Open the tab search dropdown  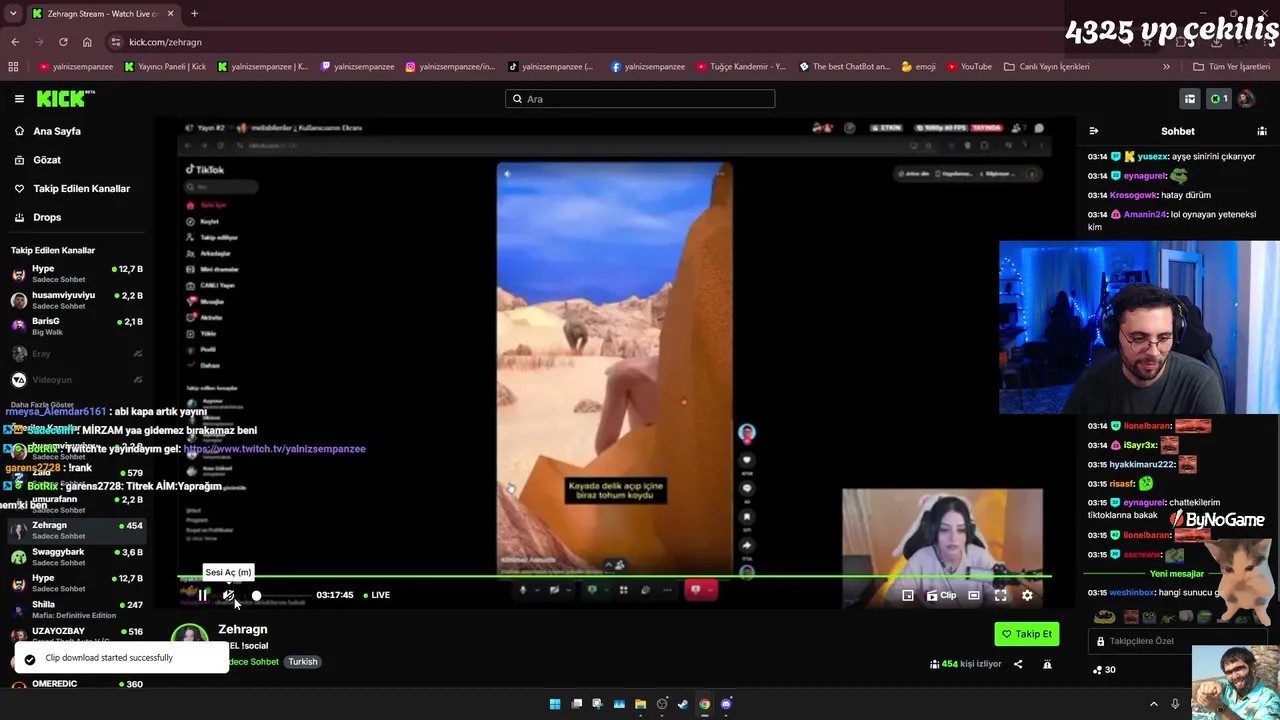[x=14, y=14]
